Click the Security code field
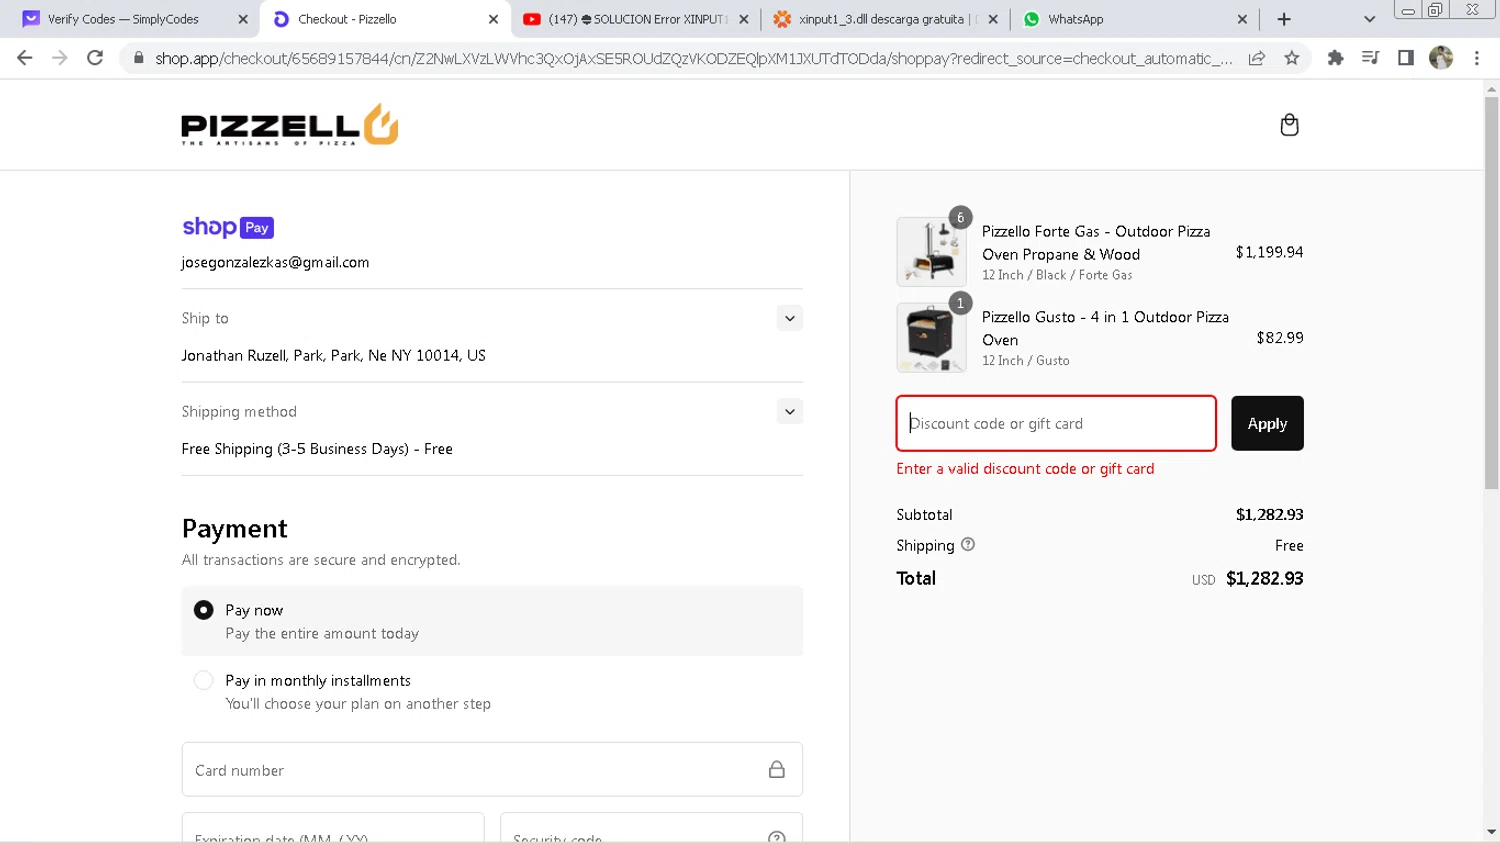 [651, 829]
